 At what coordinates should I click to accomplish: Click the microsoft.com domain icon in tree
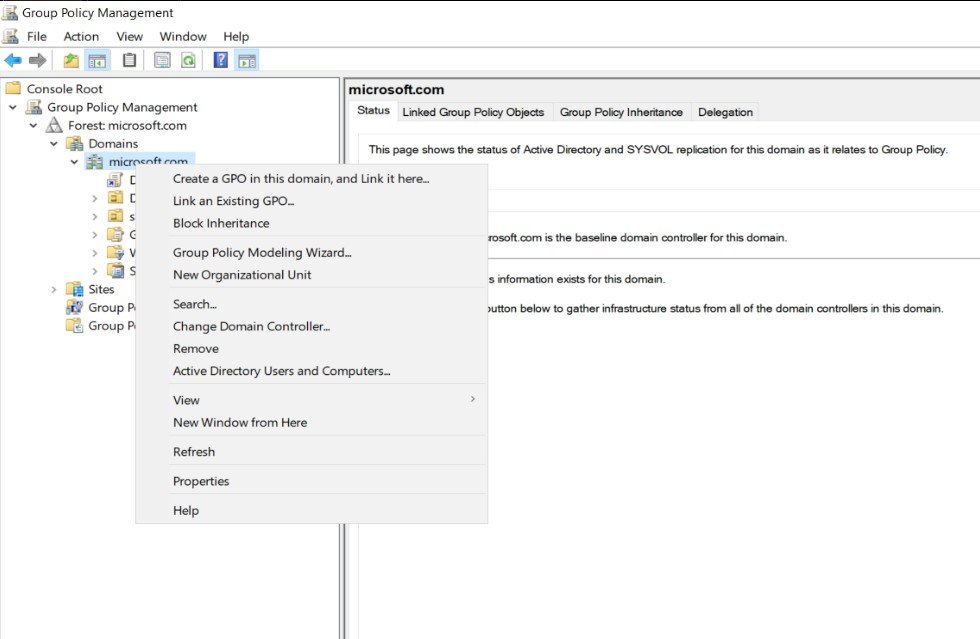click(x=95, y=162)
